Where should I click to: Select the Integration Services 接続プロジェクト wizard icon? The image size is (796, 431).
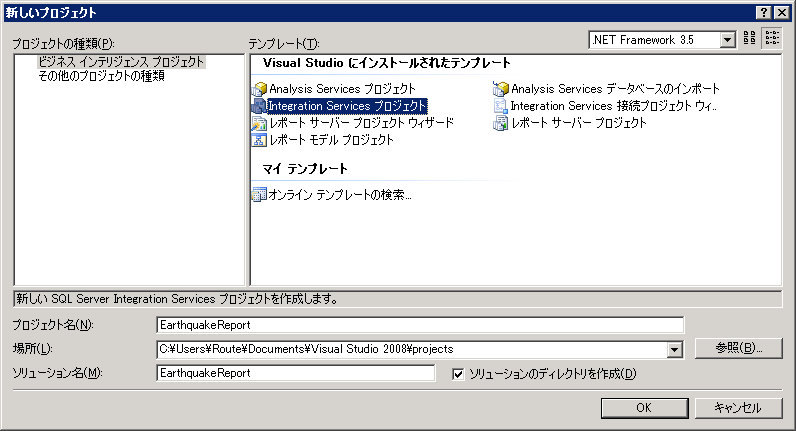[501, 106]
